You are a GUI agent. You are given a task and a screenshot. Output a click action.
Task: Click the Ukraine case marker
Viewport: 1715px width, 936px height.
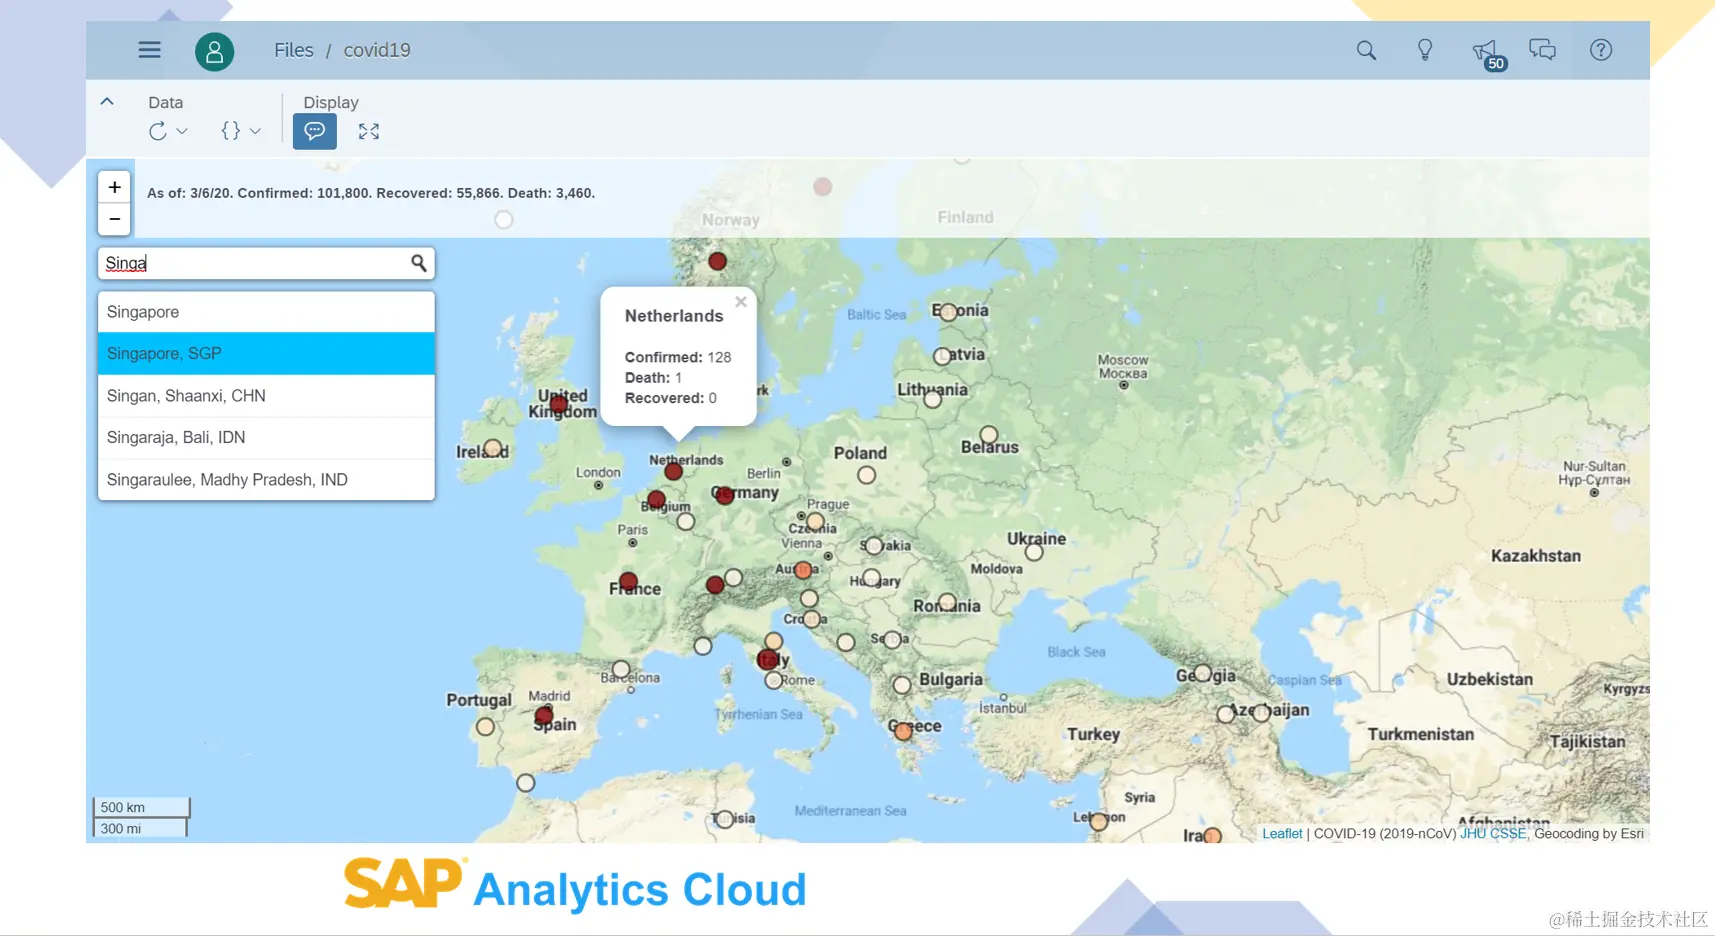[x=1034, y=552]
